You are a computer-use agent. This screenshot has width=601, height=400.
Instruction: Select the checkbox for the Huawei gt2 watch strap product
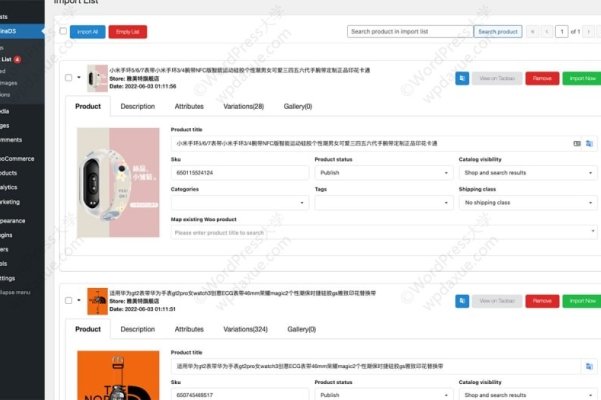coord(68,300)
